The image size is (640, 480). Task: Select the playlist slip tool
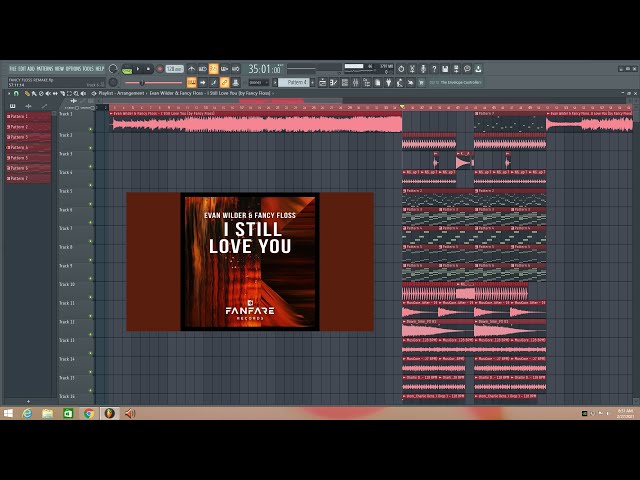pyautogui.click(x=55, y=93)
